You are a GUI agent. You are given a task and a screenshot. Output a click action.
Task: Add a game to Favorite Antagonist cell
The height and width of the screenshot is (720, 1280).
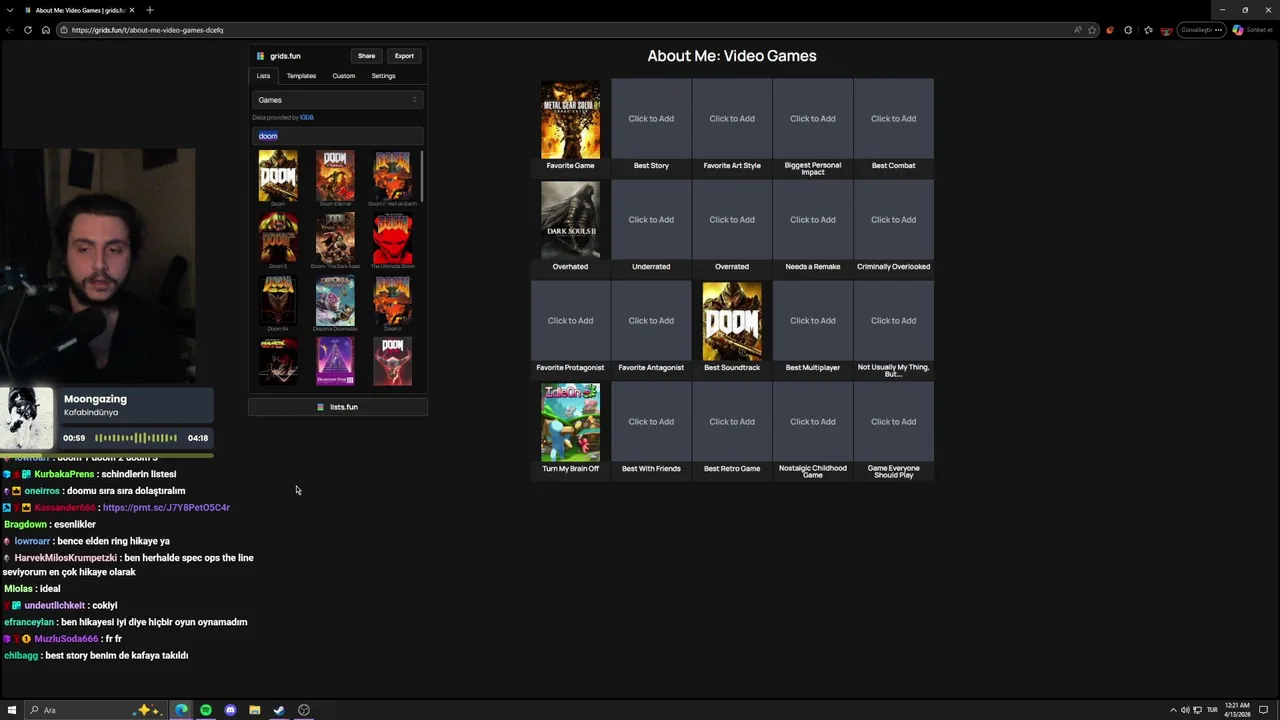pyautogui.click(x=651, y=321)
